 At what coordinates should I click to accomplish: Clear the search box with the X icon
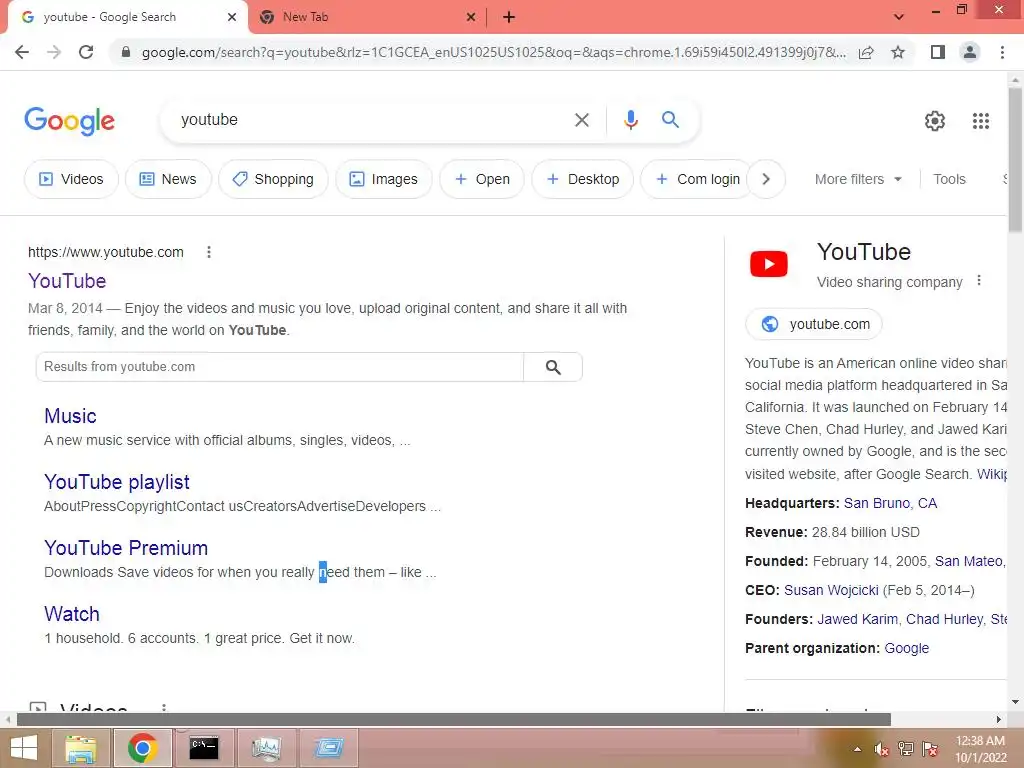[x=581, y=120]
